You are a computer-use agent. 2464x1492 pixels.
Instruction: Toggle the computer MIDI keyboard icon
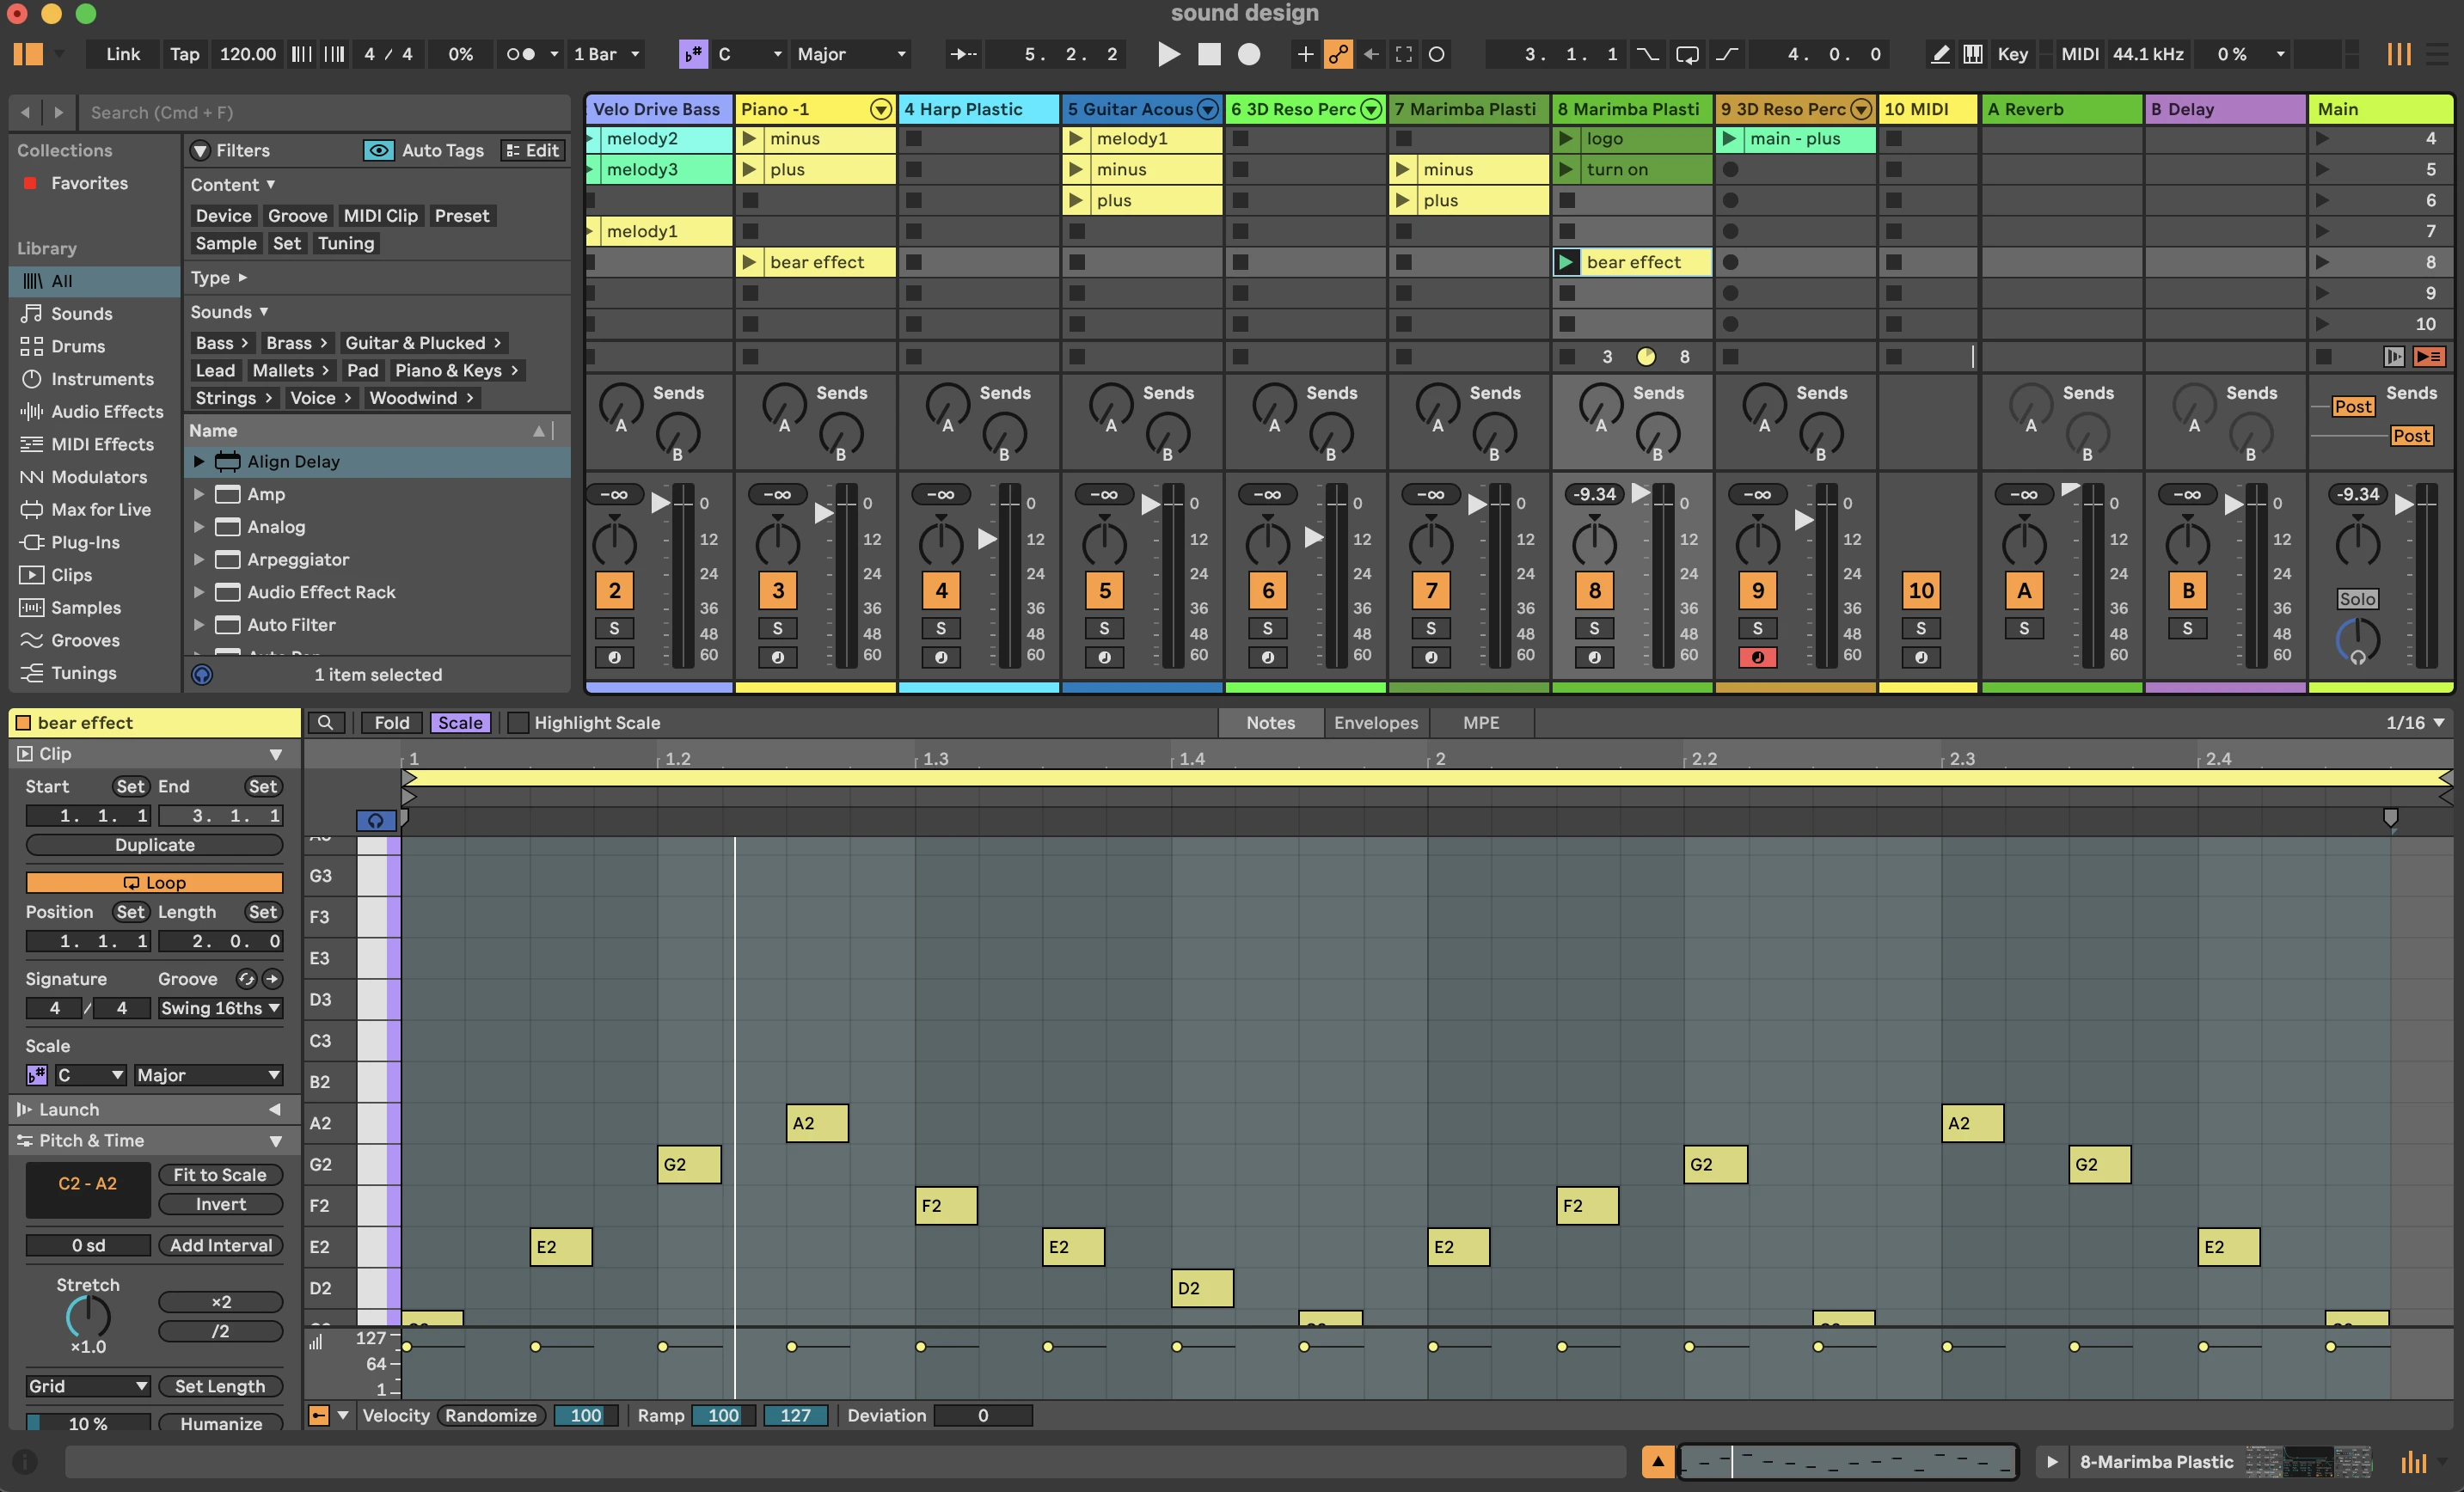[x=1973, y=54]
